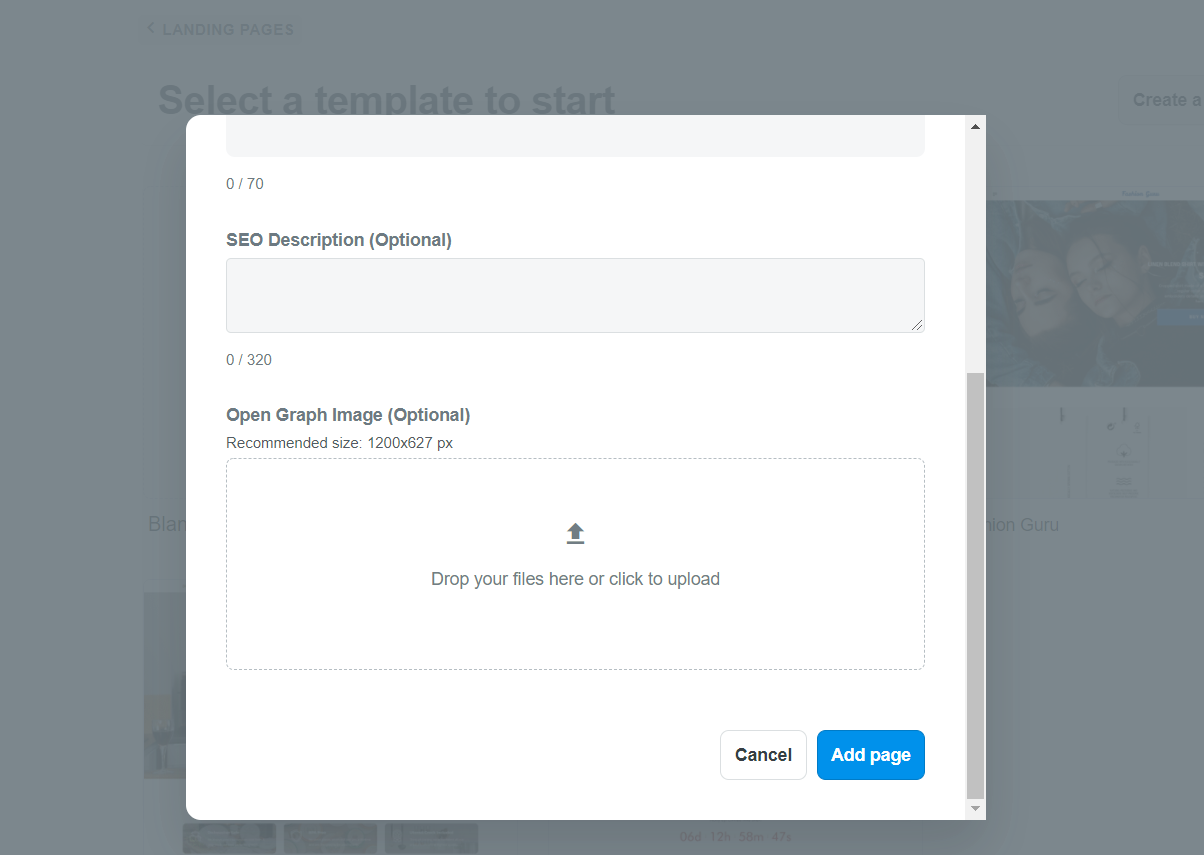1204x855 pixels.
Task: Click the SEO Description textarea resize handle
Action: (x=917, y=325)
